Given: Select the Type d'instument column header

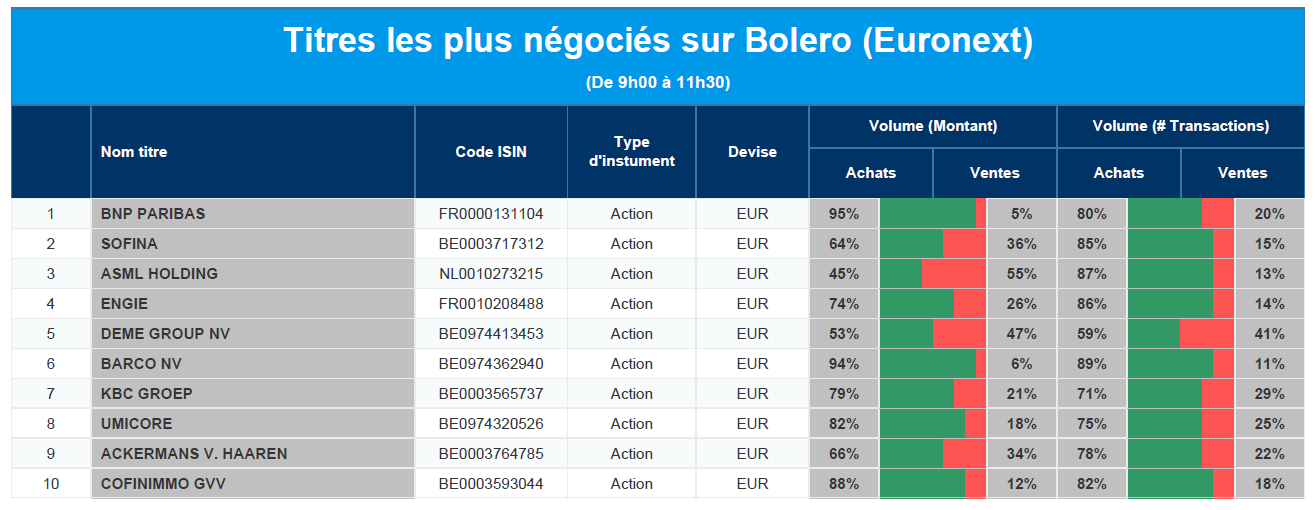Looking at the screenshot, I should (631, 152).
